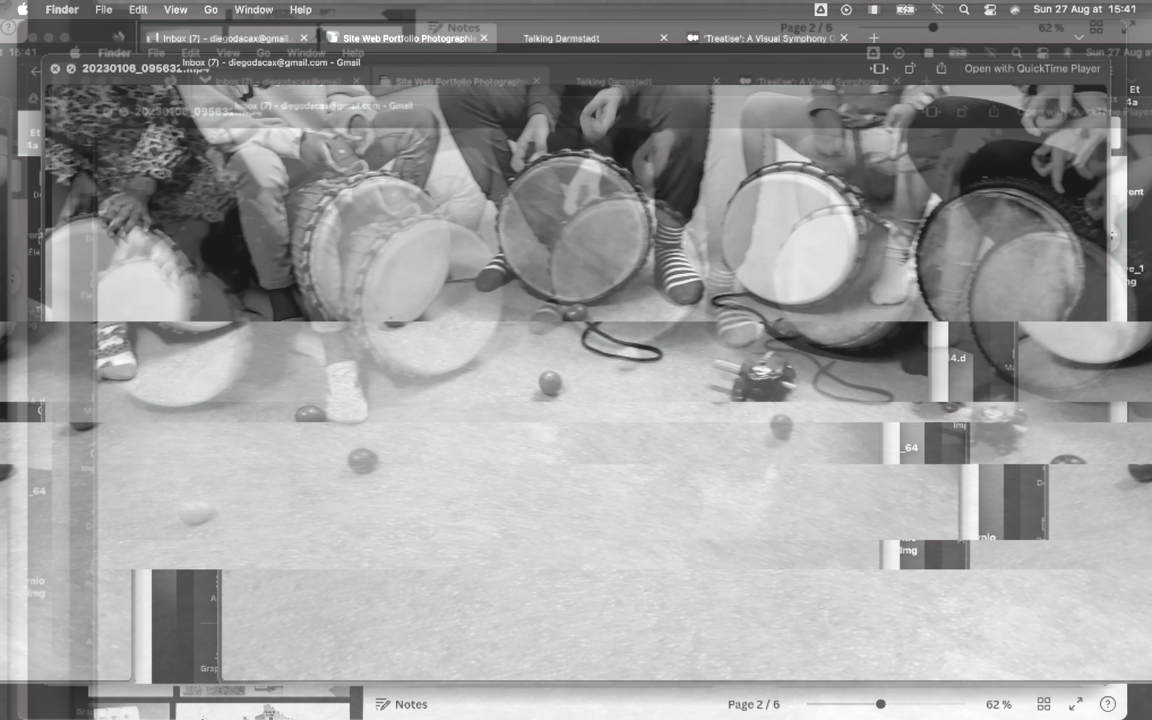This screenshot has height=720, width=1152.
Task: Open a new browser tab with plus
Action: pyautogui.click(x=873, y=38)
